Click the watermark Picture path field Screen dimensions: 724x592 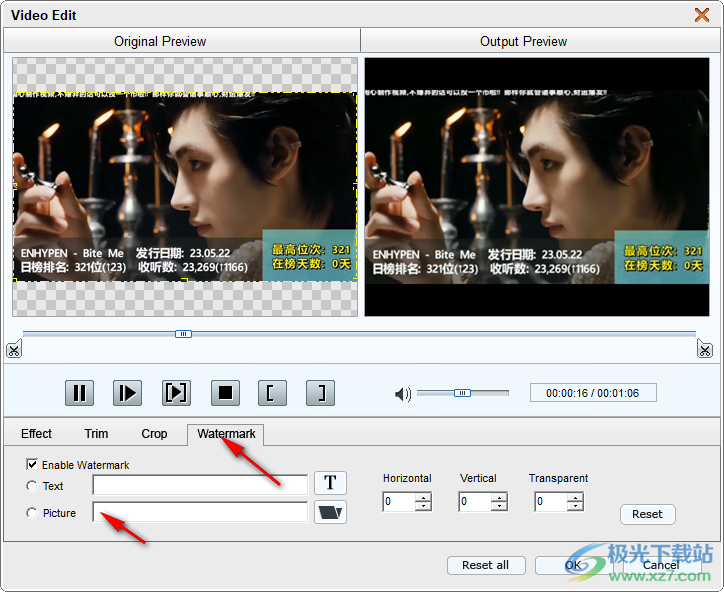click(200, 512)
